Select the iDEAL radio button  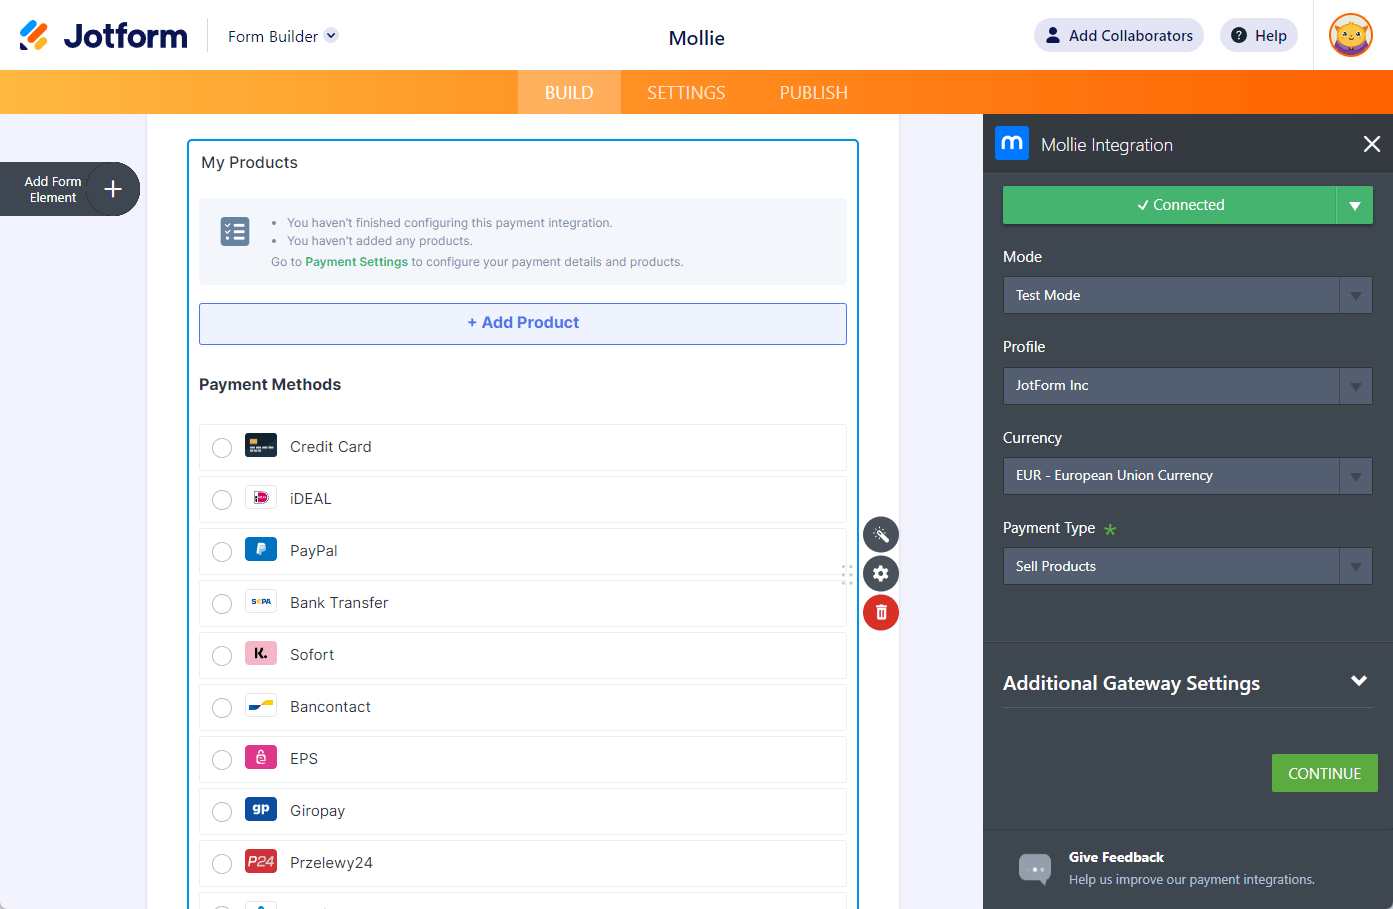point(222,500)
